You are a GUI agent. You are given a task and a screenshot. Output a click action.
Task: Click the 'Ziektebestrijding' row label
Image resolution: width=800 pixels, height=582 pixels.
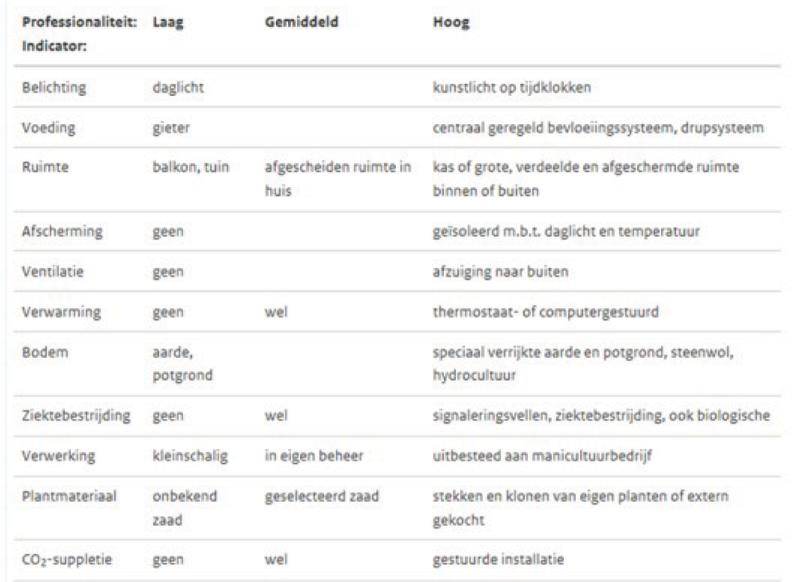(x=73, y=414)
